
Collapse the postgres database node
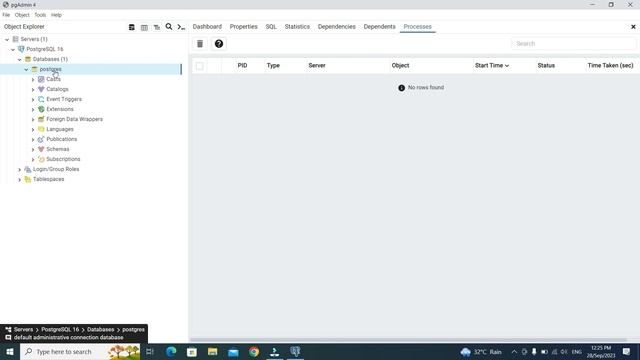27,69
